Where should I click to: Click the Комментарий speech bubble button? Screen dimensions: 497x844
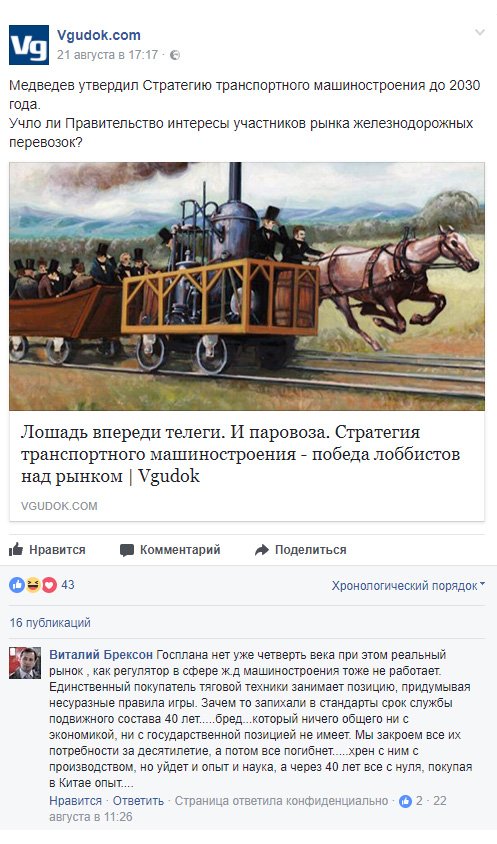click(x=170, y=550)
